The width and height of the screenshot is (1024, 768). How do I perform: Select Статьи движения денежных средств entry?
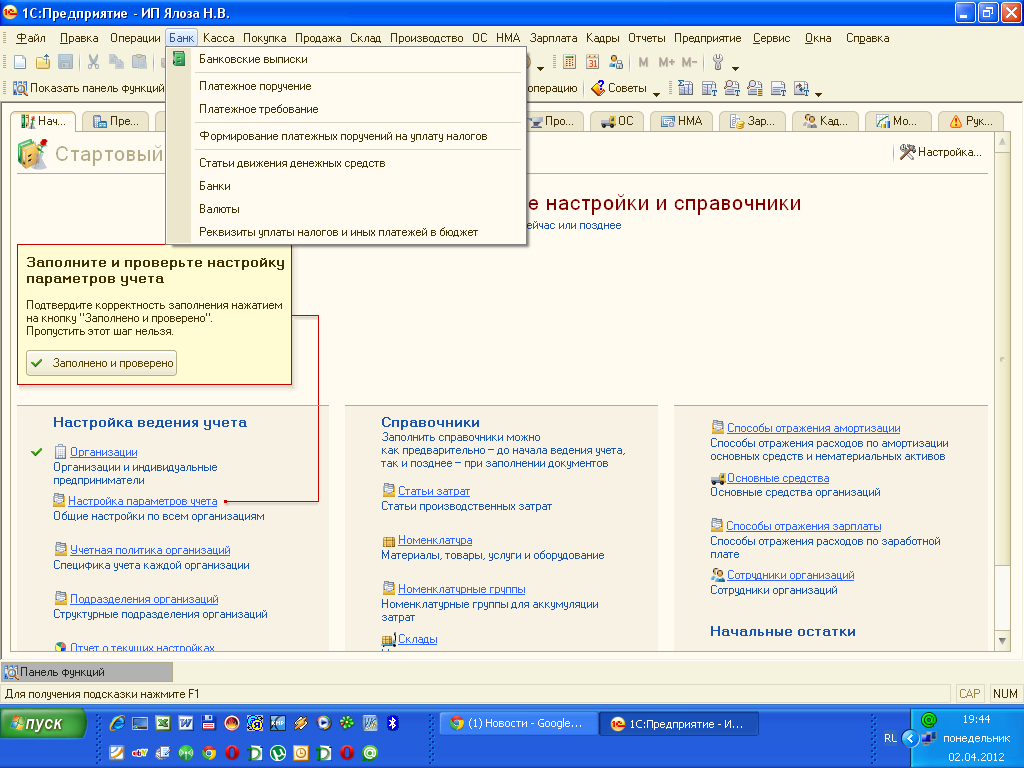click(346, 163)
